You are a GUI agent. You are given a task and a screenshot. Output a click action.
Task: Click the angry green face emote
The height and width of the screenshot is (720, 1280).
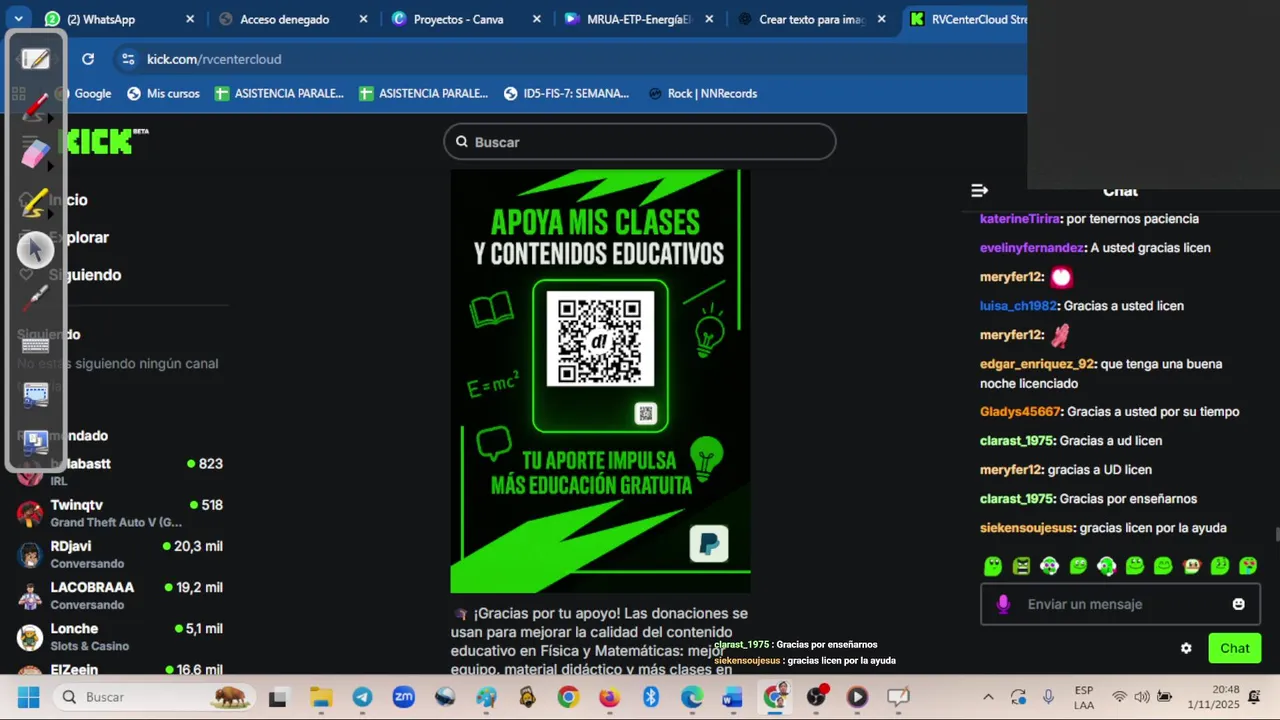click(x=1021, y=566)
